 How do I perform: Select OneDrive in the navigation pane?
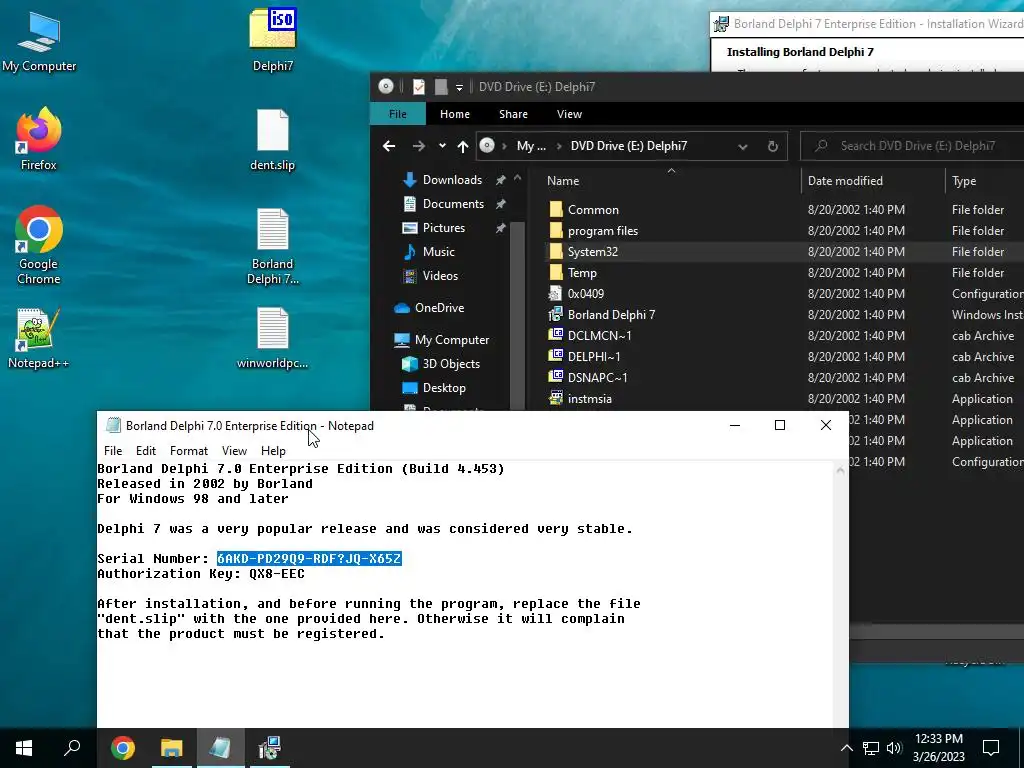[x=439, y=308]
